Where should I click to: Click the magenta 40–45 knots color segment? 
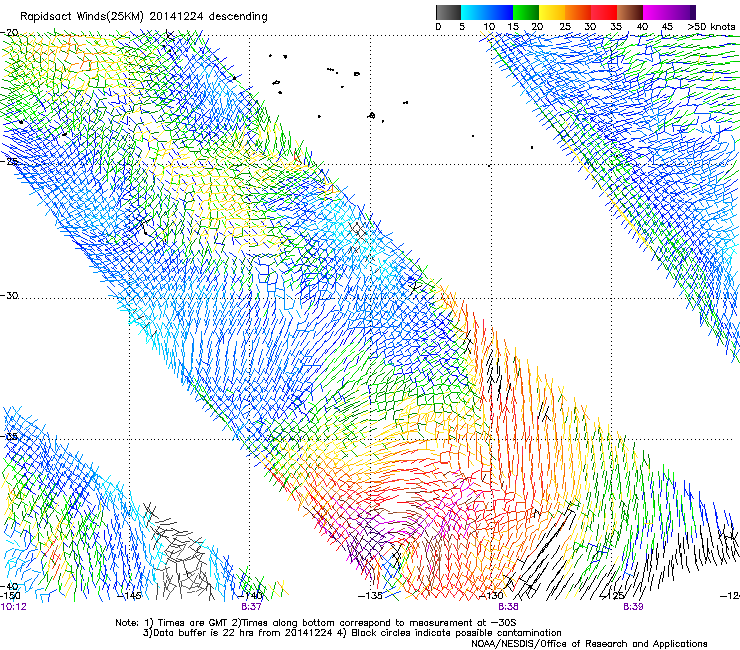[x=656, y=12]
